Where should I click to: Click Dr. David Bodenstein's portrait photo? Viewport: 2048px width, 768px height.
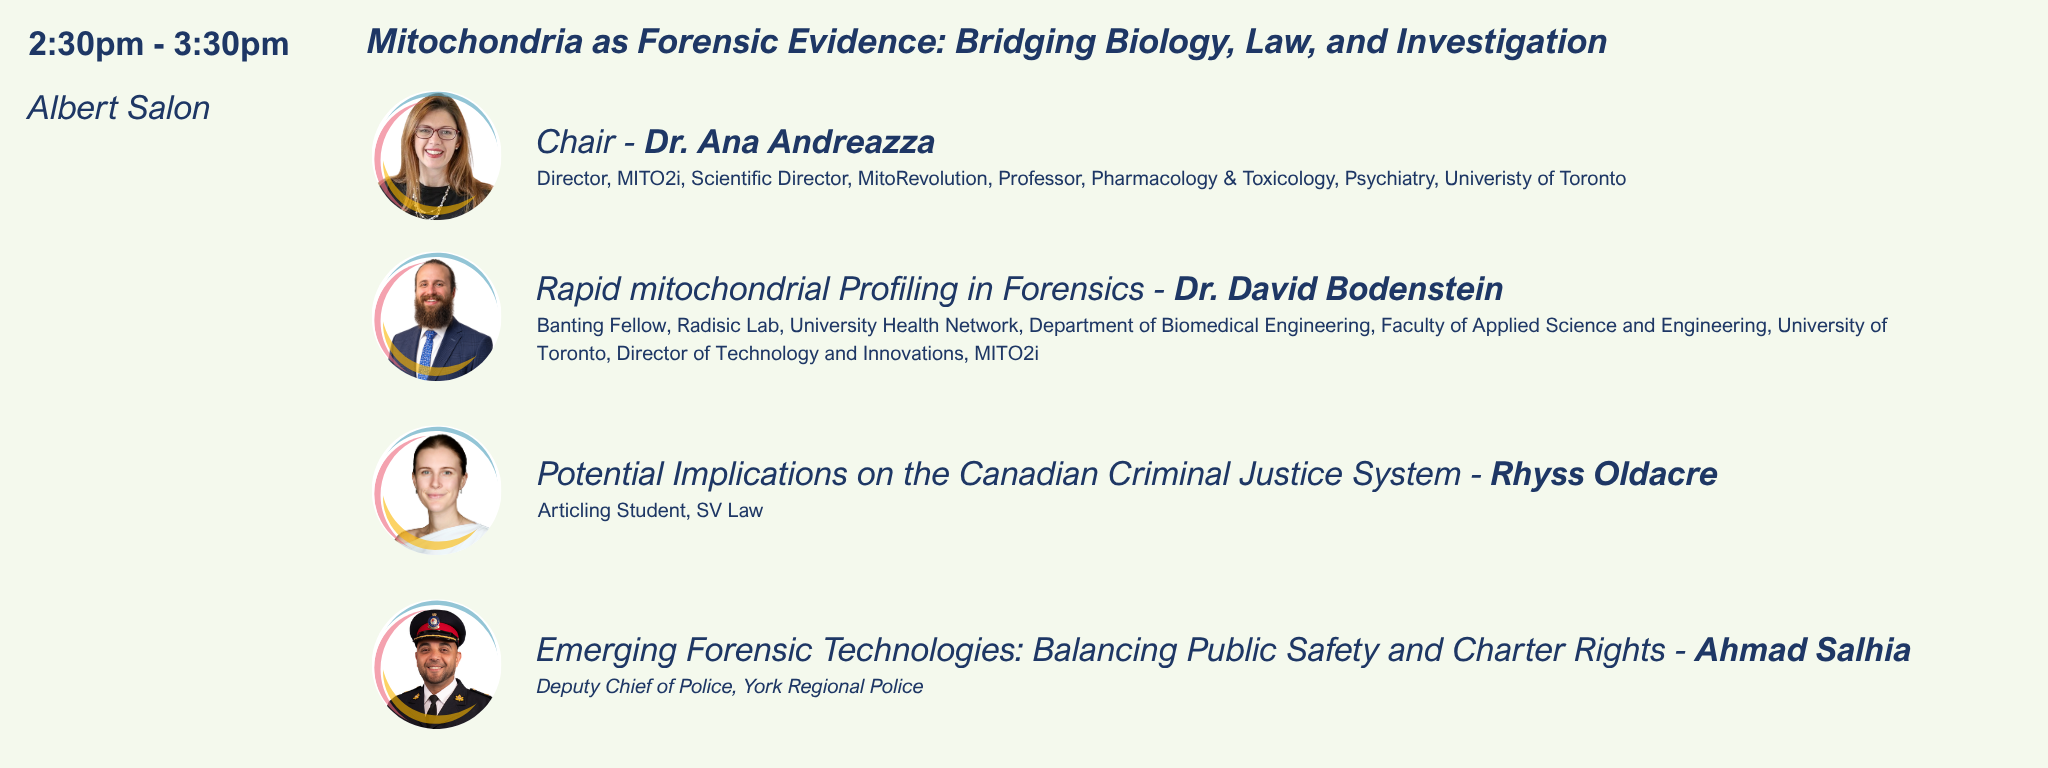437,317
